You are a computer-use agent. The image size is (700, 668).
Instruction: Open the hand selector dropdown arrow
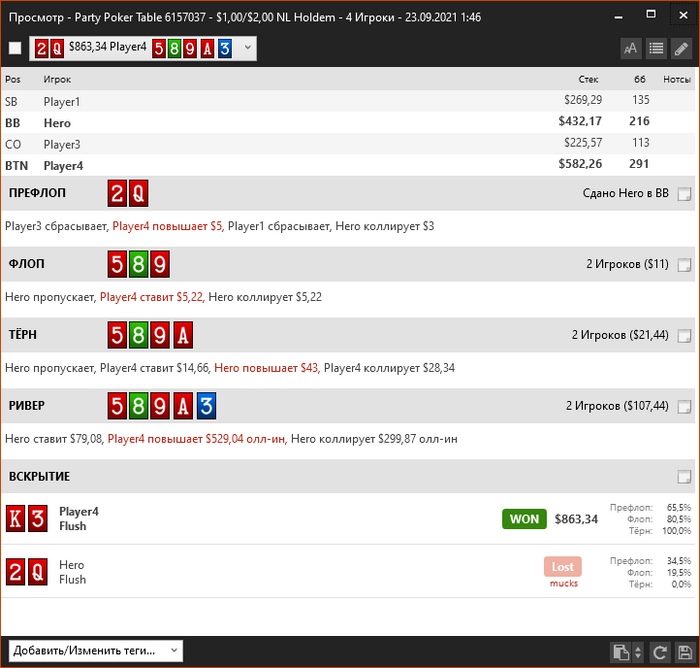248,47
